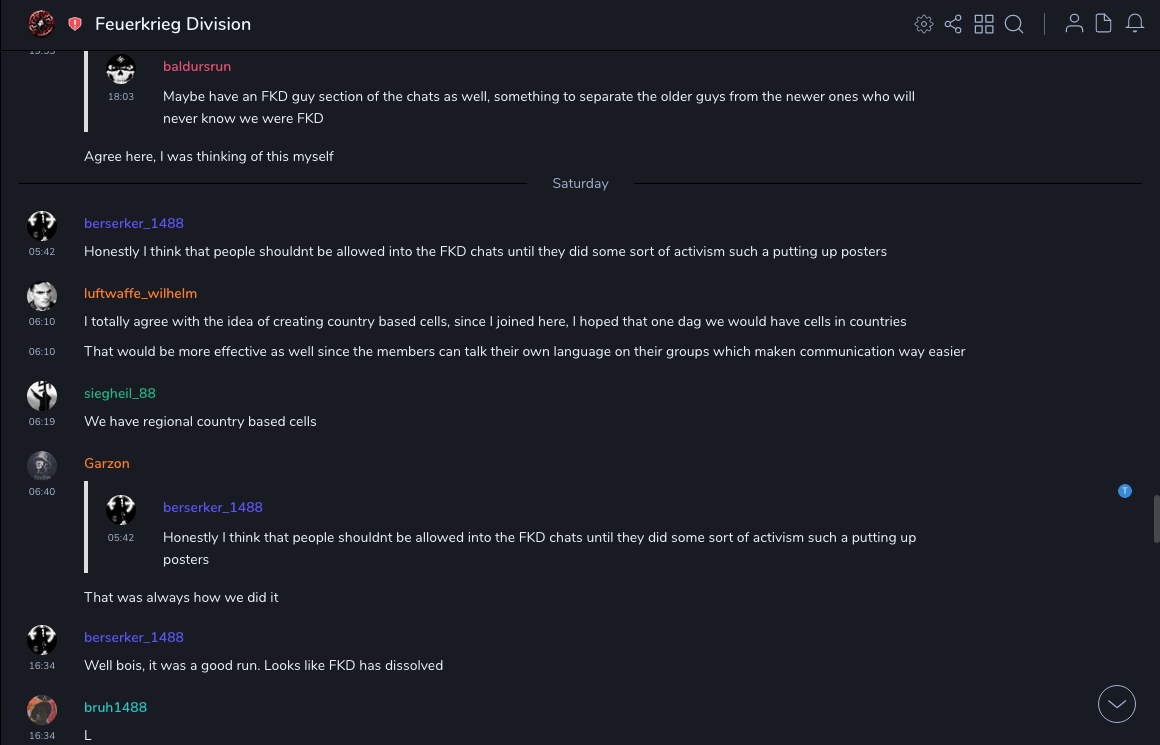This screenshot has width=1160, height=745.
Task: Click the vertical scrollbar thumb
Action: [1156, 519]
